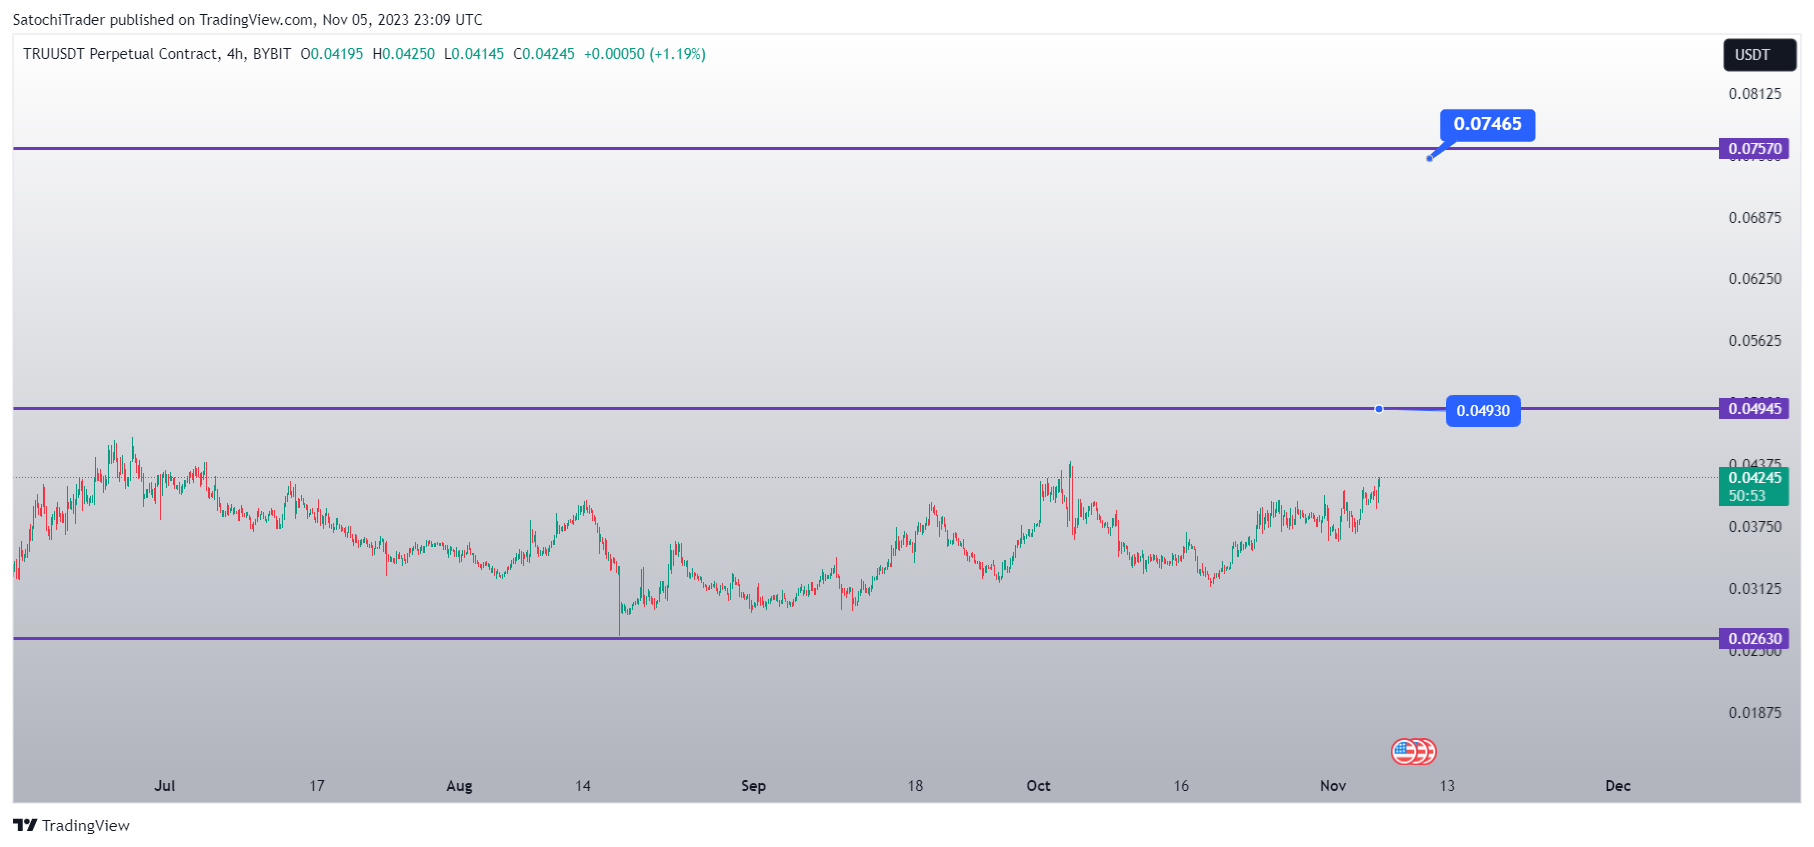Click the +0.00050 (+1.19%) change value
The height and width of the screenshot is (847, 1814).
click(645, 54)
